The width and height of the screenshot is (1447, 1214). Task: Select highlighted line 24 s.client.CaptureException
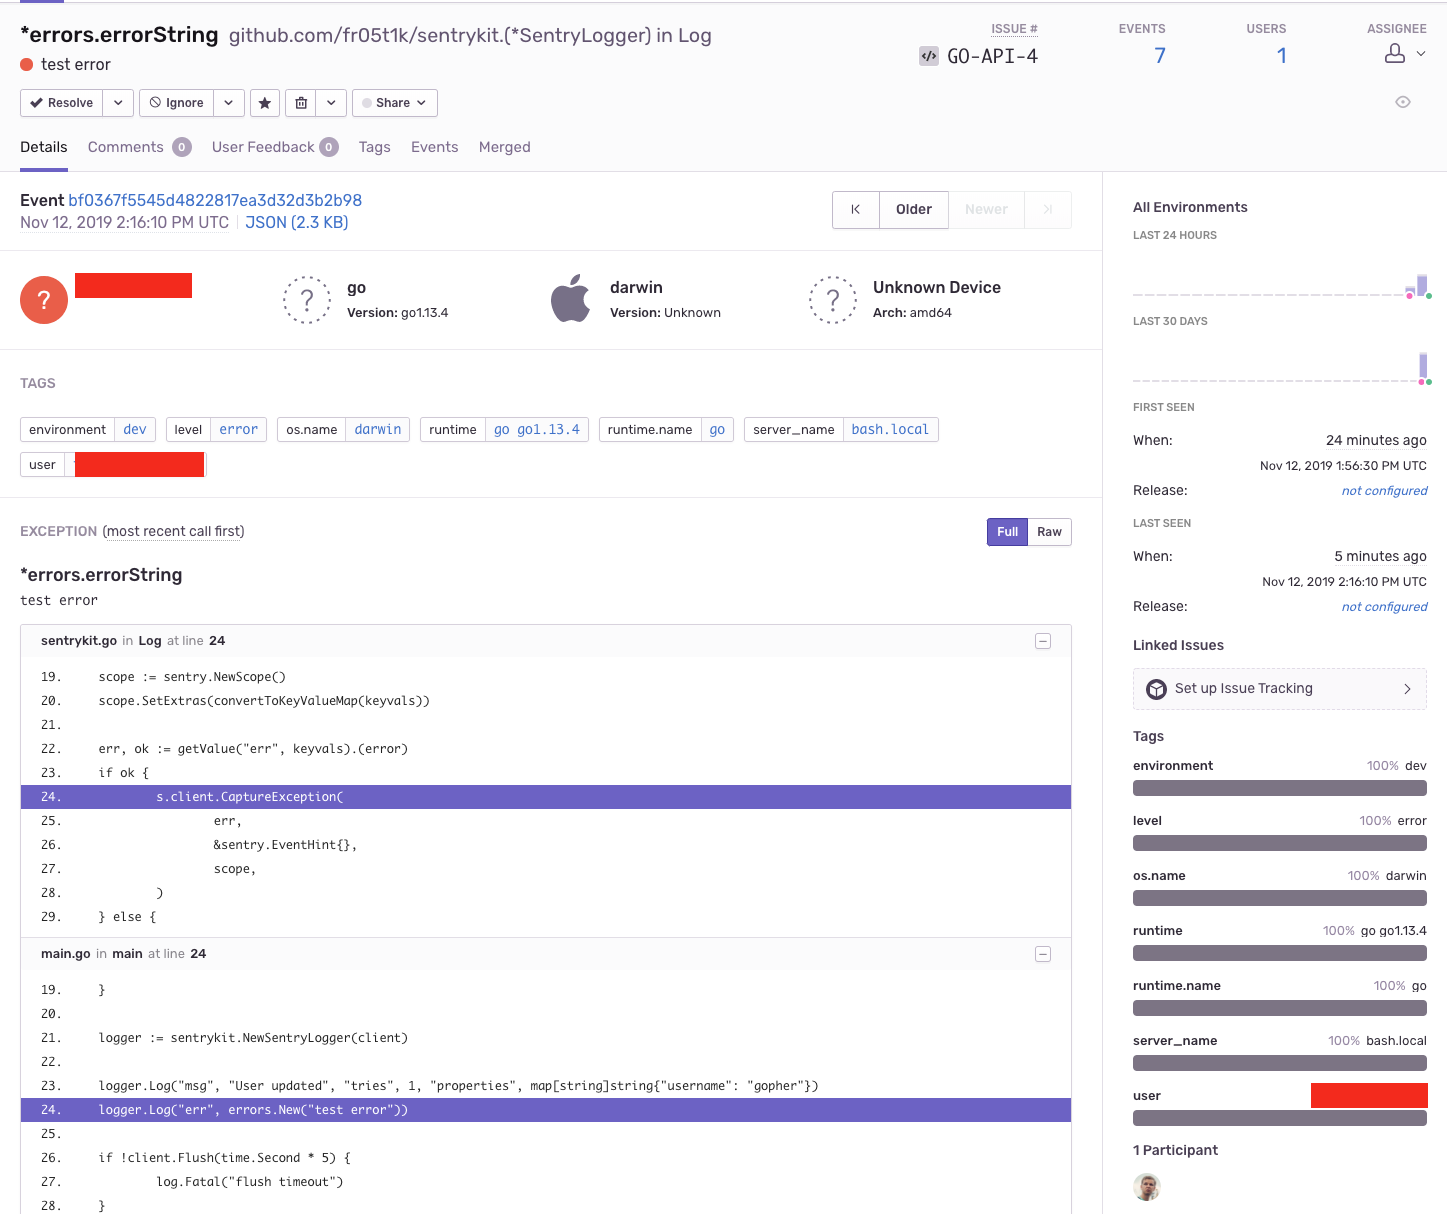(x=546, y=797)
